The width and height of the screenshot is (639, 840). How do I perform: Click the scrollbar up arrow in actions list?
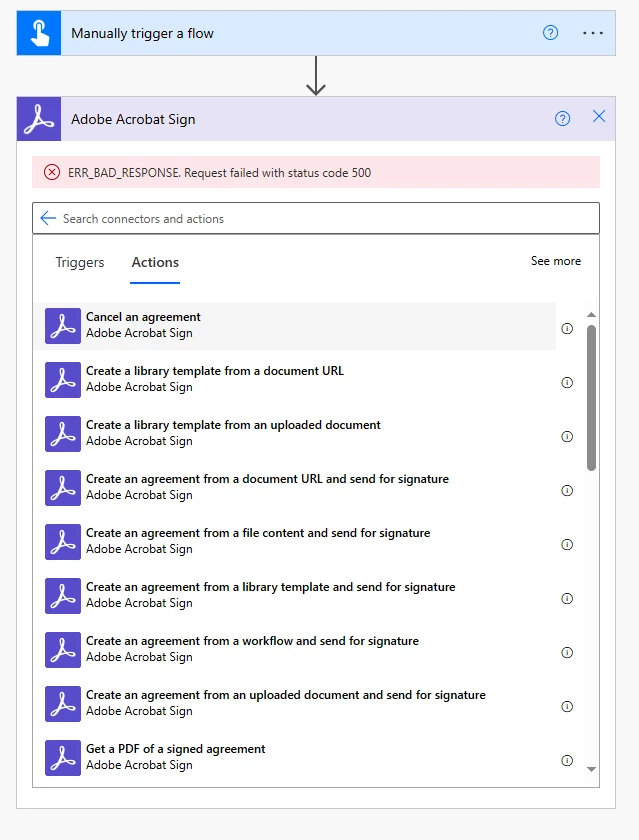point(591,315)
